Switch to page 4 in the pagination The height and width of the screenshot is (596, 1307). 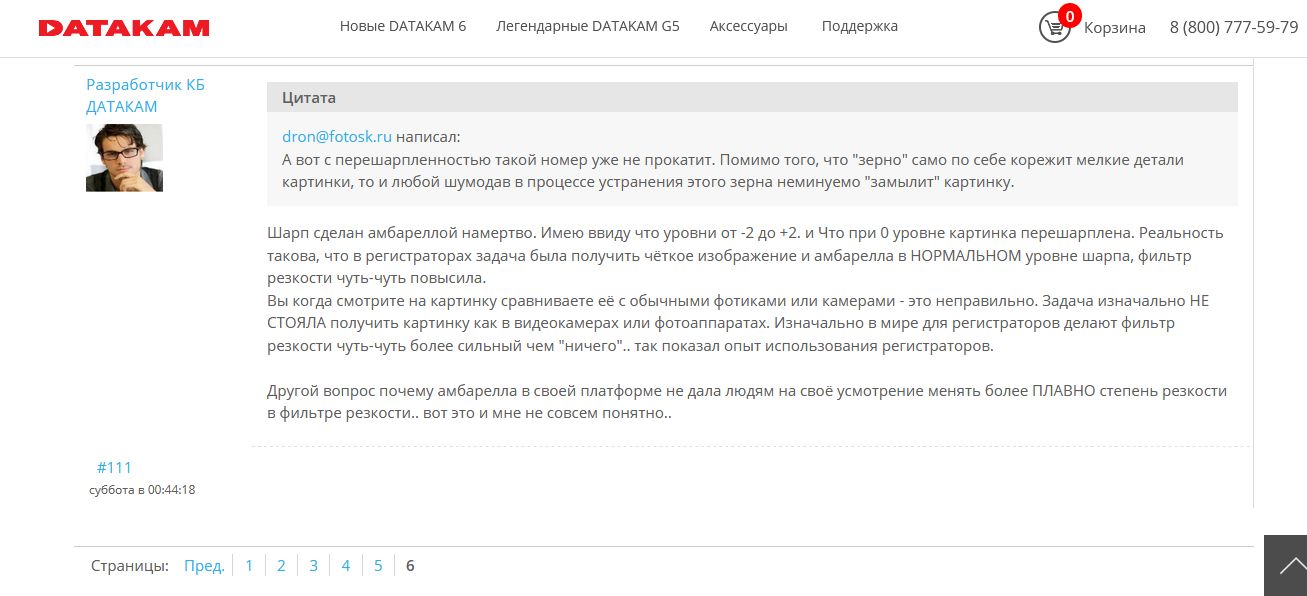tap(345, 566)
